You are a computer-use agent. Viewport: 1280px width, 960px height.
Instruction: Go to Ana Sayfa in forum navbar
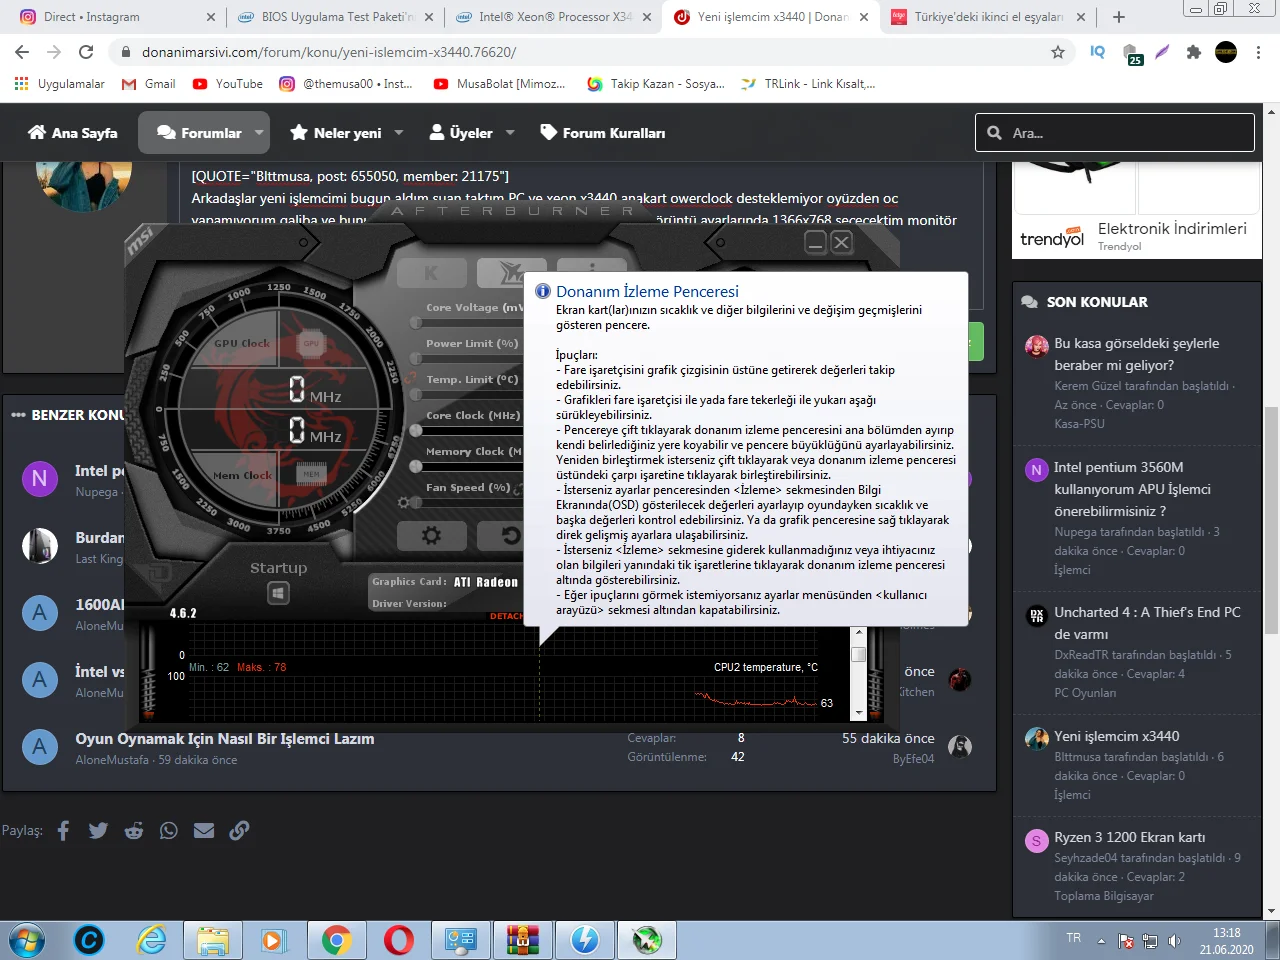[x=73, y=133]
